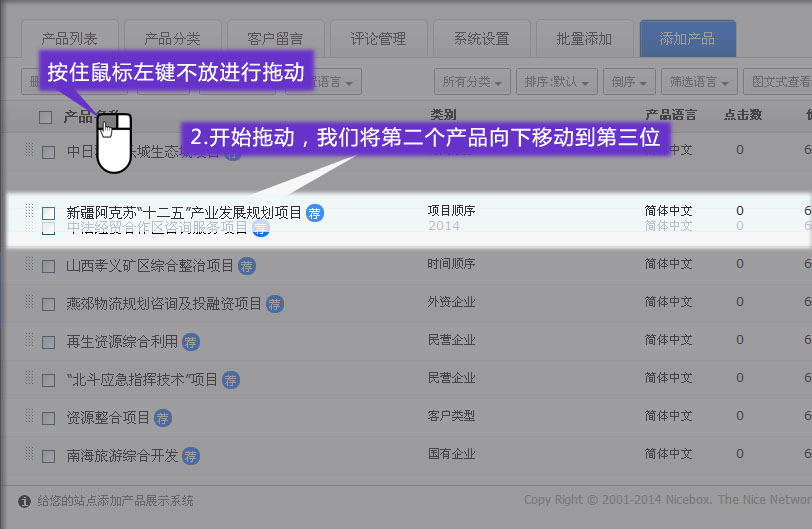Tick the checkbox for 资源整合项目 row
The height and width of the screenshot is (529, 812).
coord(48,418)
